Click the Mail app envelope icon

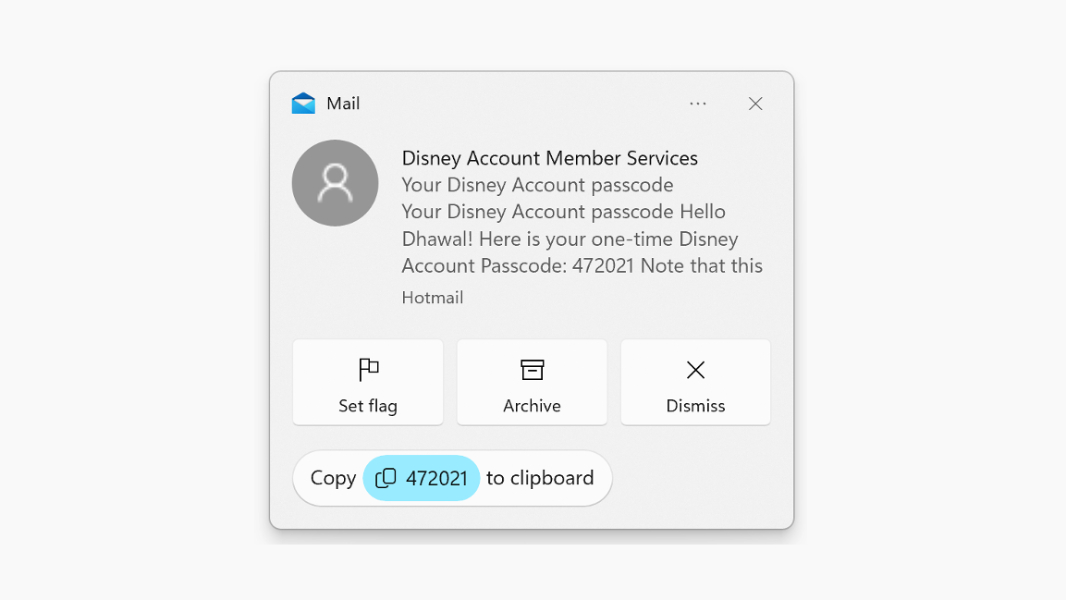click(303, 104)
